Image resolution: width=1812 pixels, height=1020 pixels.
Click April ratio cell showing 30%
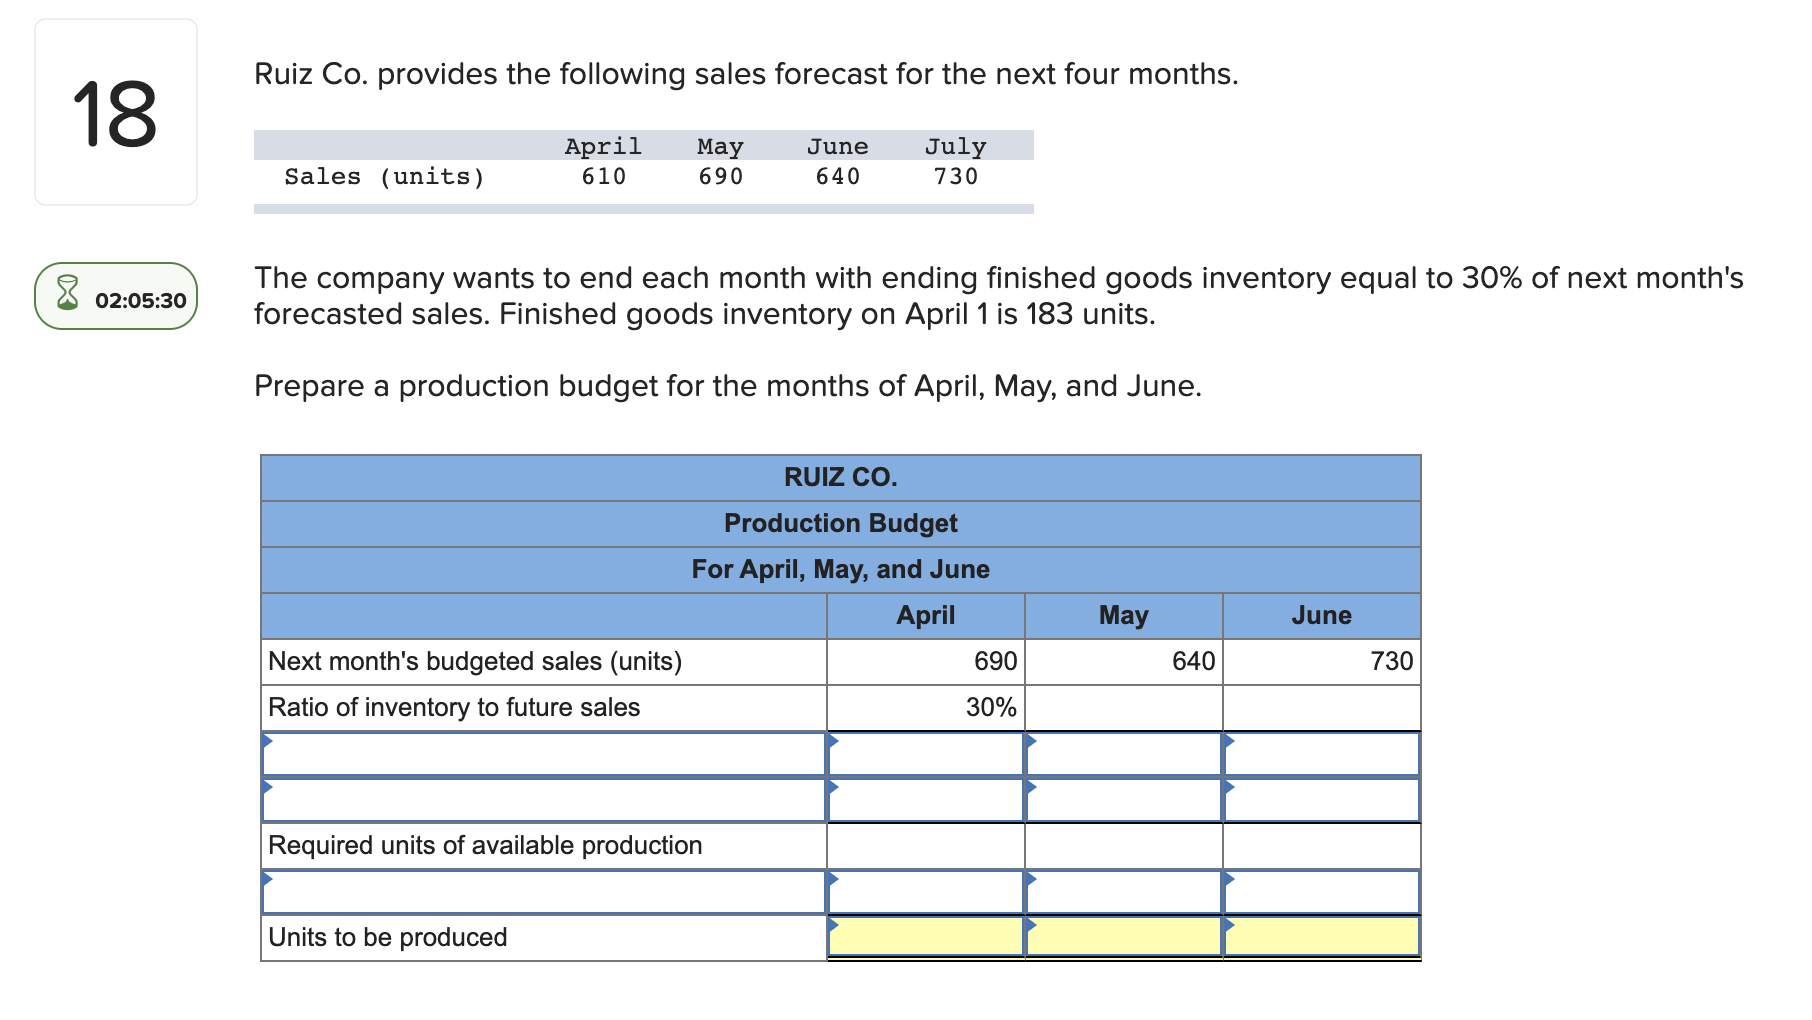pyautogui.click(x=926, y=708)
